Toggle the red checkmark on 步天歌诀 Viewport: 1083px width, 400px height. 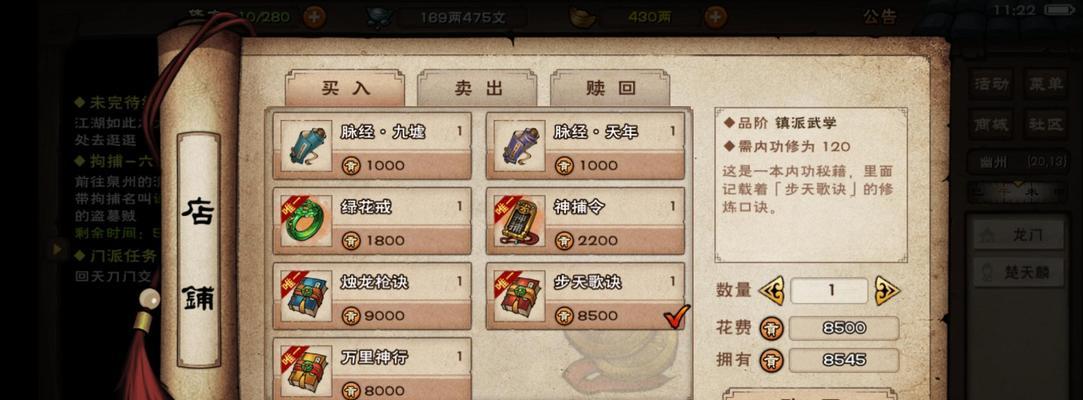(x=676, y=317)
